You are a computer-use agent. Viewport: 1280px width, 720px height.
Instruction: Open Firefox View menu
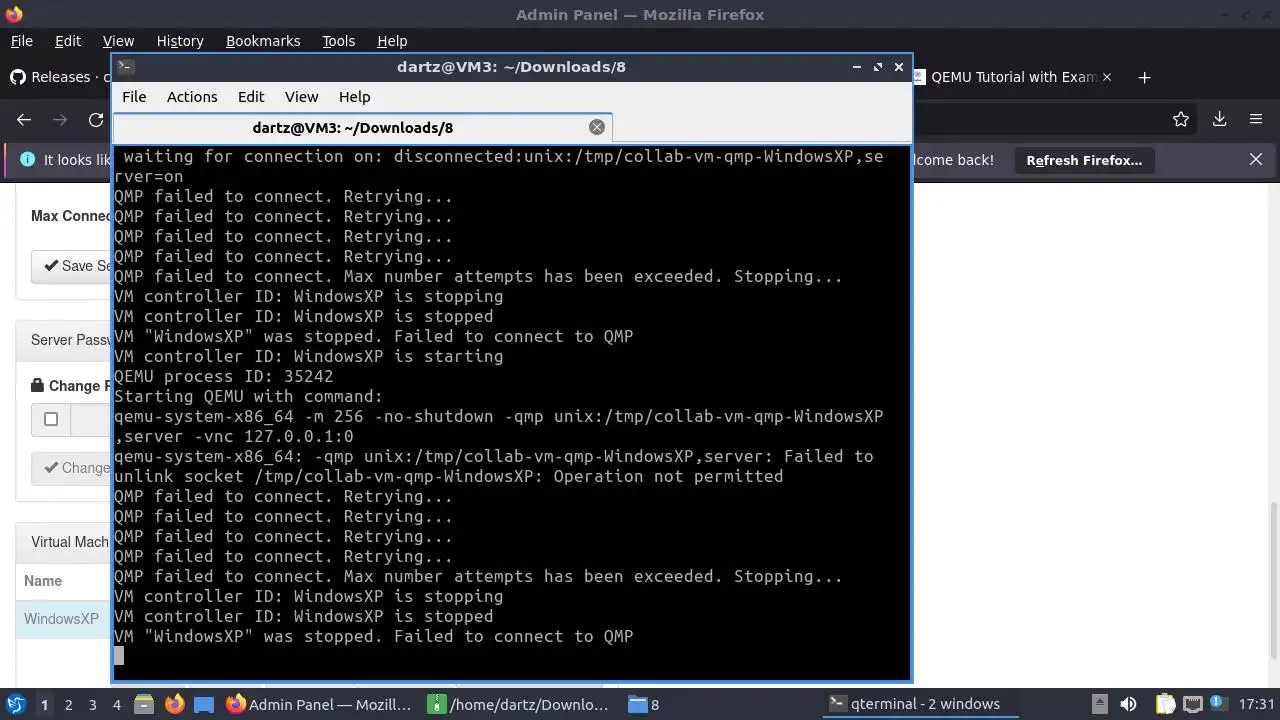[x=118, y=41]
